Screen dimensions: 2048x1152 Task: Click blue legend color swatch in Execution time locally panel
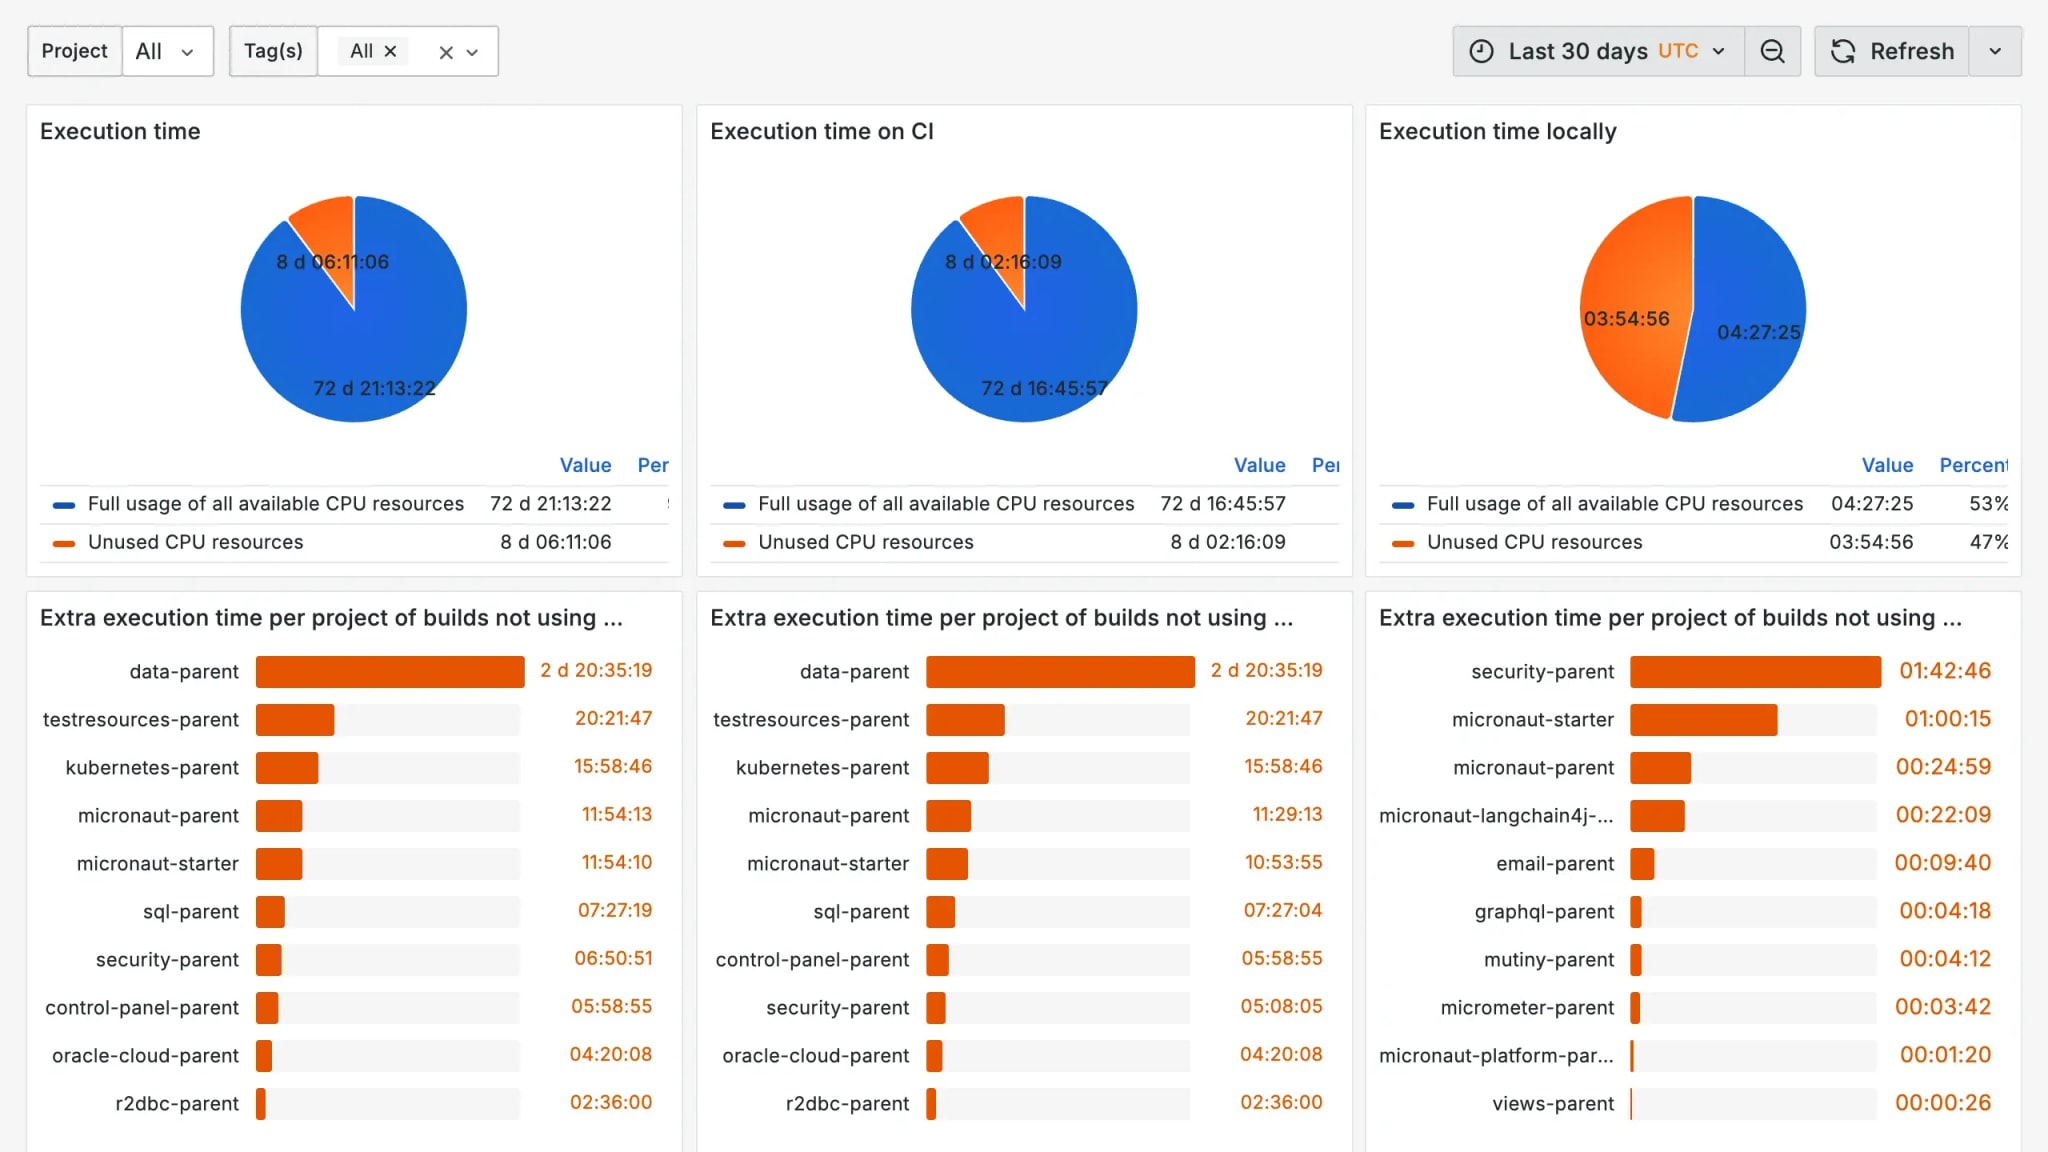click(1403, 505)
